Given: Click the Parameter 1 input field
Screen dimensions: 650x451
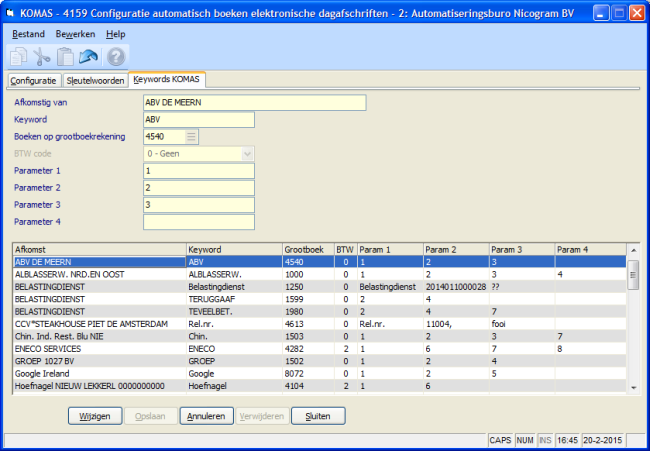Looking at the screenshot, I should pyautogui.click(x=199, y=171).
